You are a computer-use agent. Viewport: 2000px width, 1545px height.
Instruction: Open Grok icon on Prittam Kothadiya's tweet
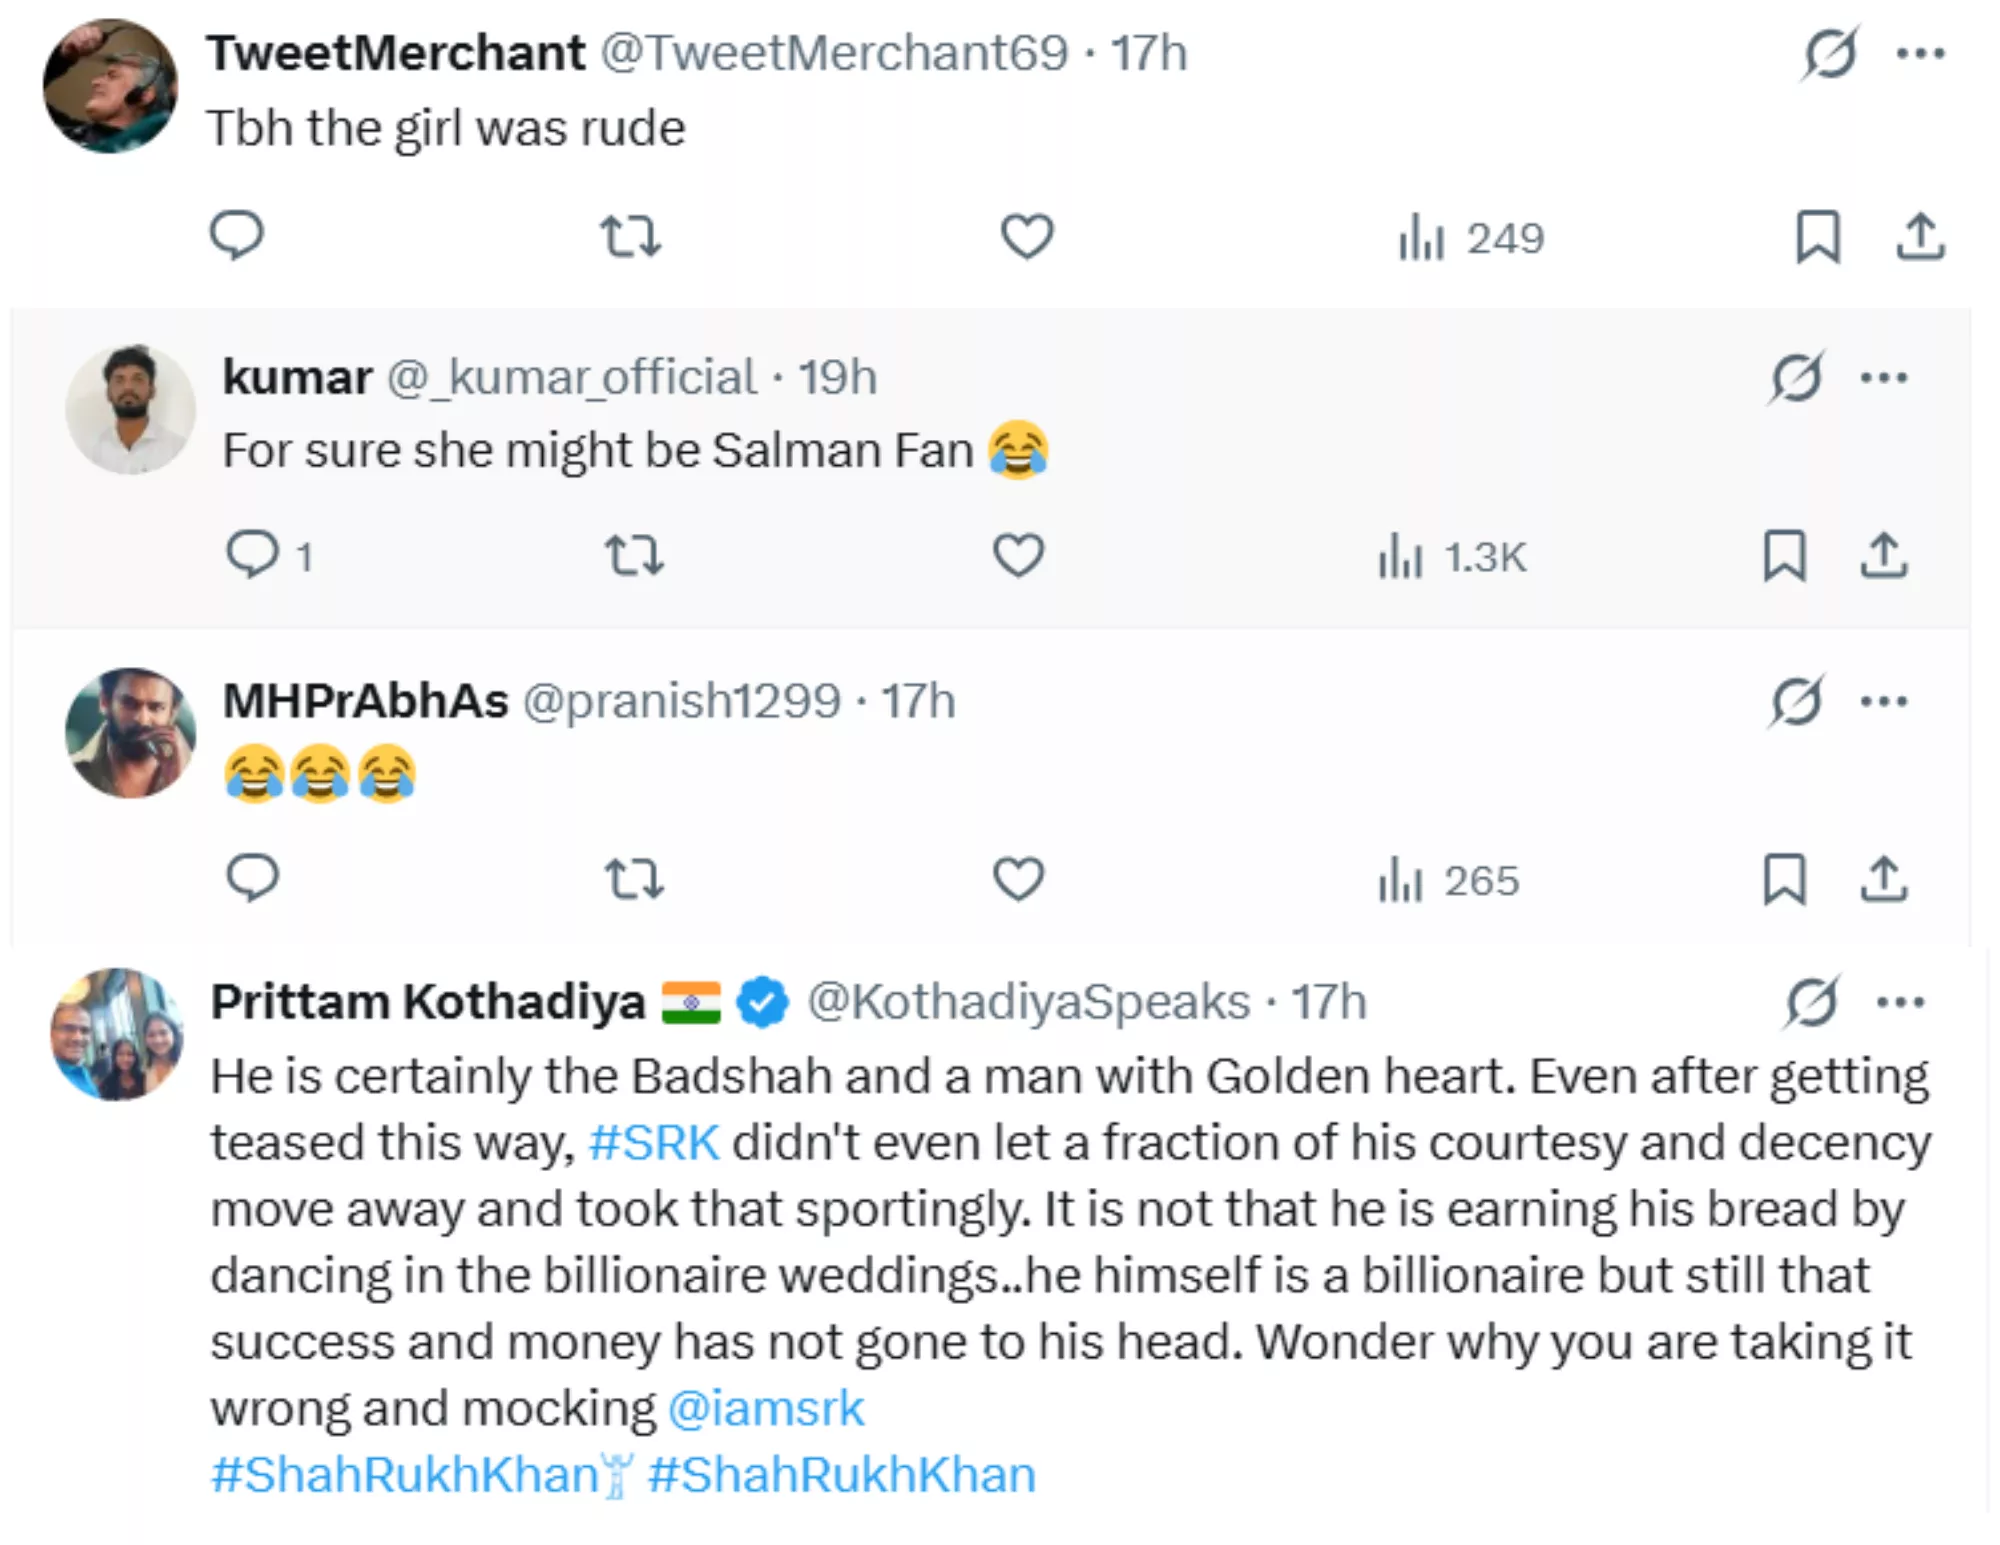click(1811, 1001)
